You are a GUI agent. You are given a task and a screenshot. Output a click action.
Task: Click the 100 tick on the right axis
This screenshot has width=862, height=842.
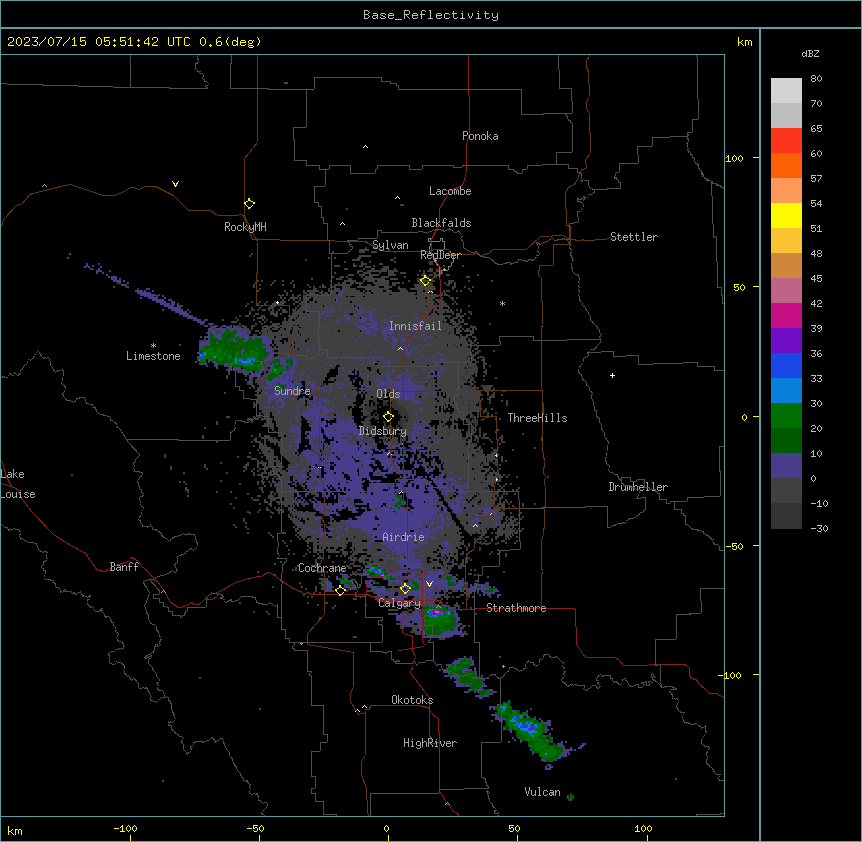point(734,158)
